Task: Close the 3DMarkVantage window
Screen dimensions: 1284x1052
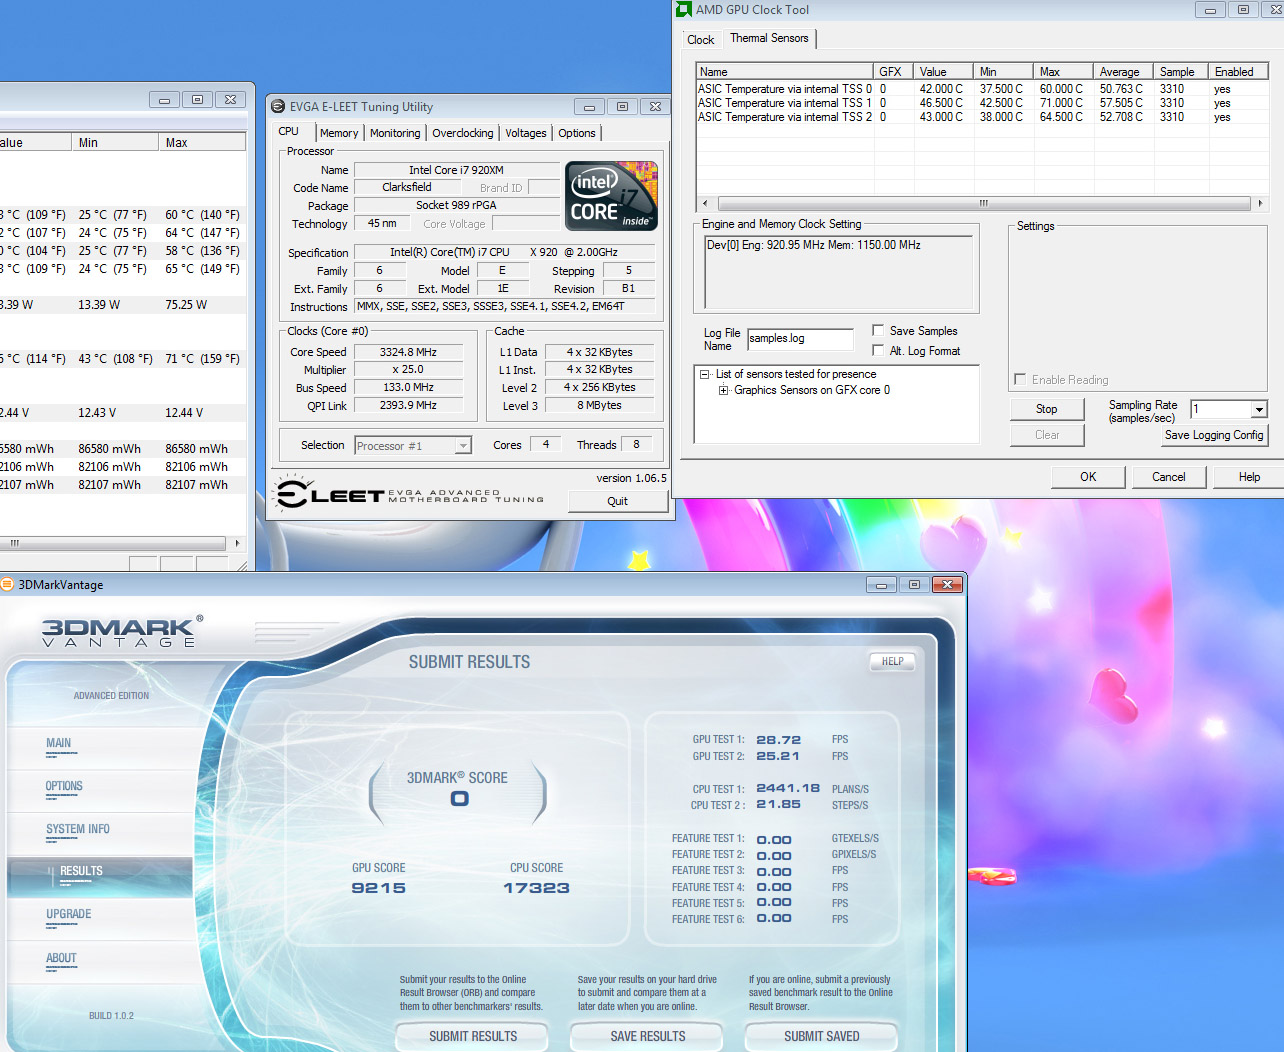Action: (x=946, y=585)
